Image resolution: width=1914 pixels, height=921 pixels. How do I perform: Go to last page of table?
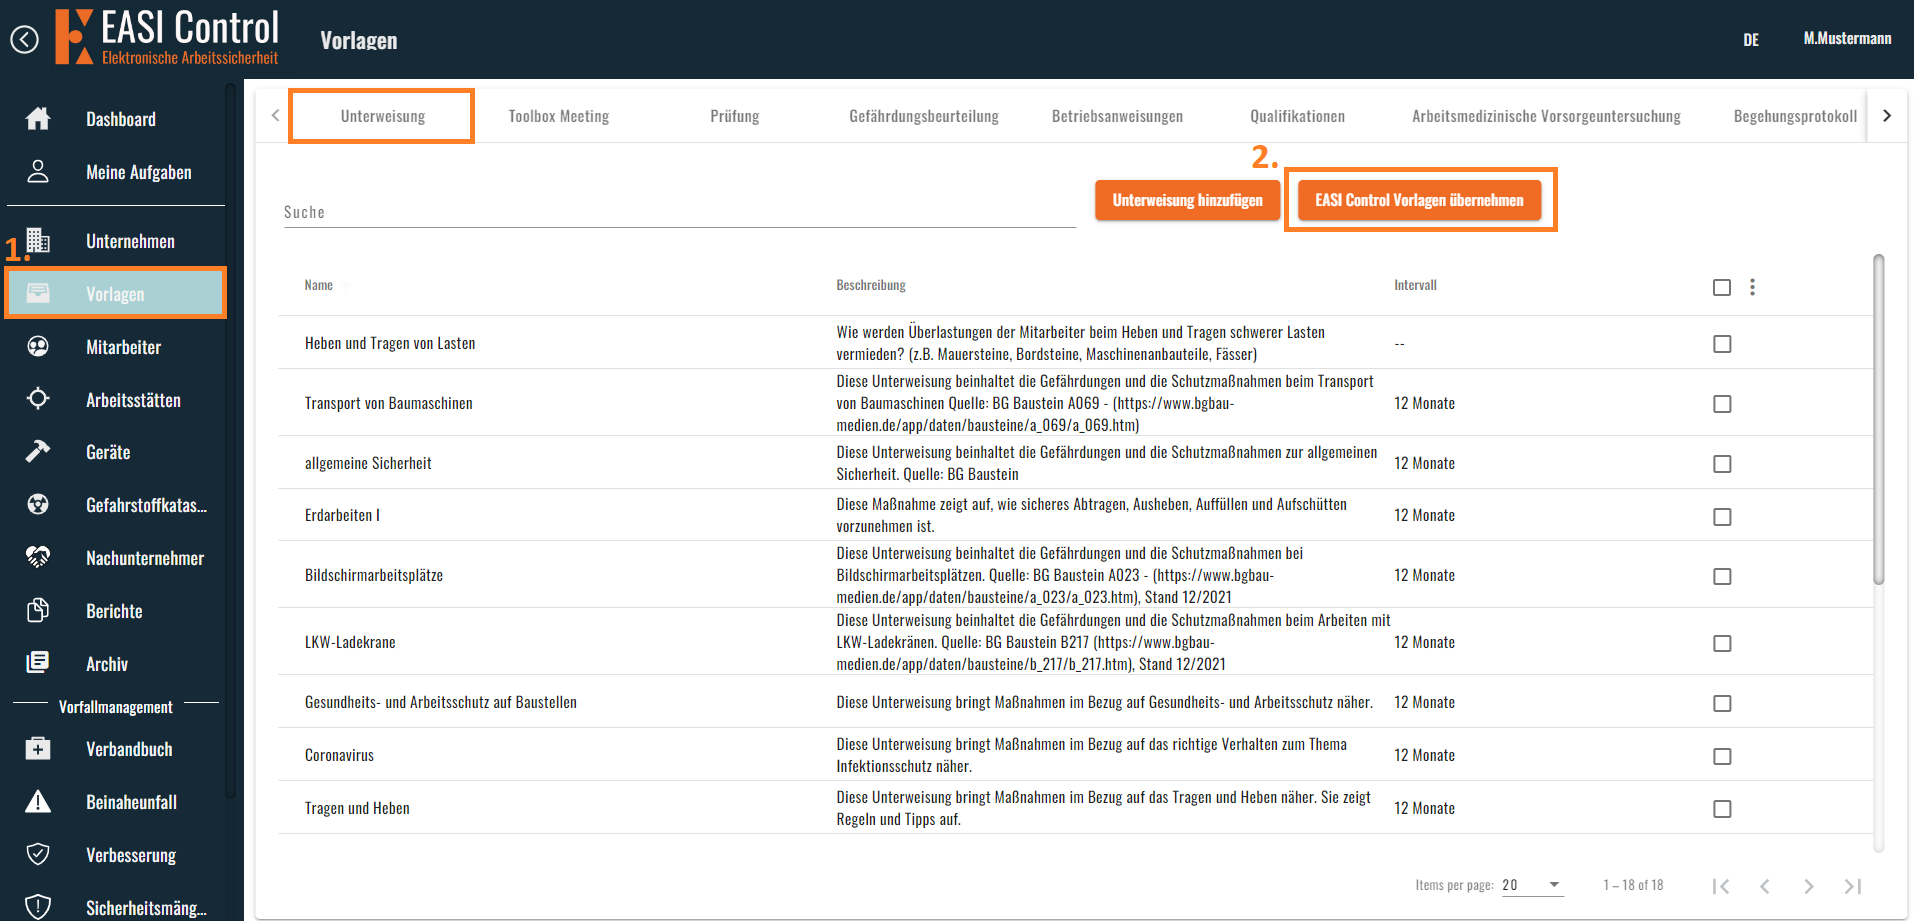tap(1853, 886)
